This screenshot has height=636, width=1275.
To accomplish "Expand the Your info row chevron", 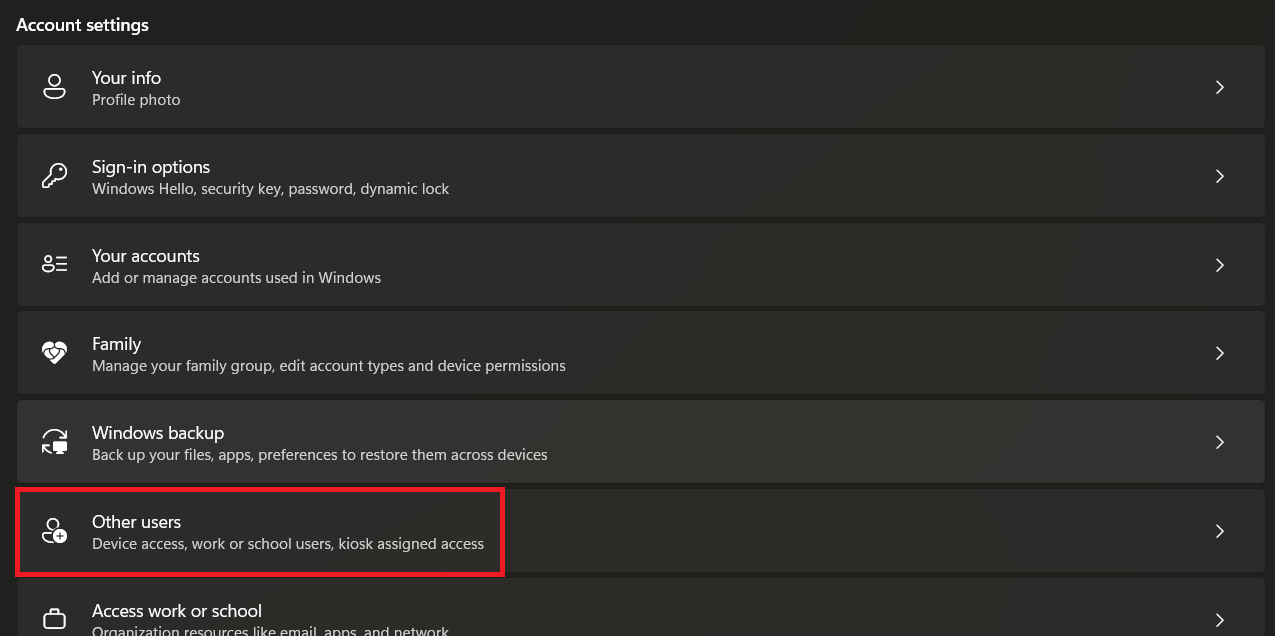I will (x=1219, y=87).
